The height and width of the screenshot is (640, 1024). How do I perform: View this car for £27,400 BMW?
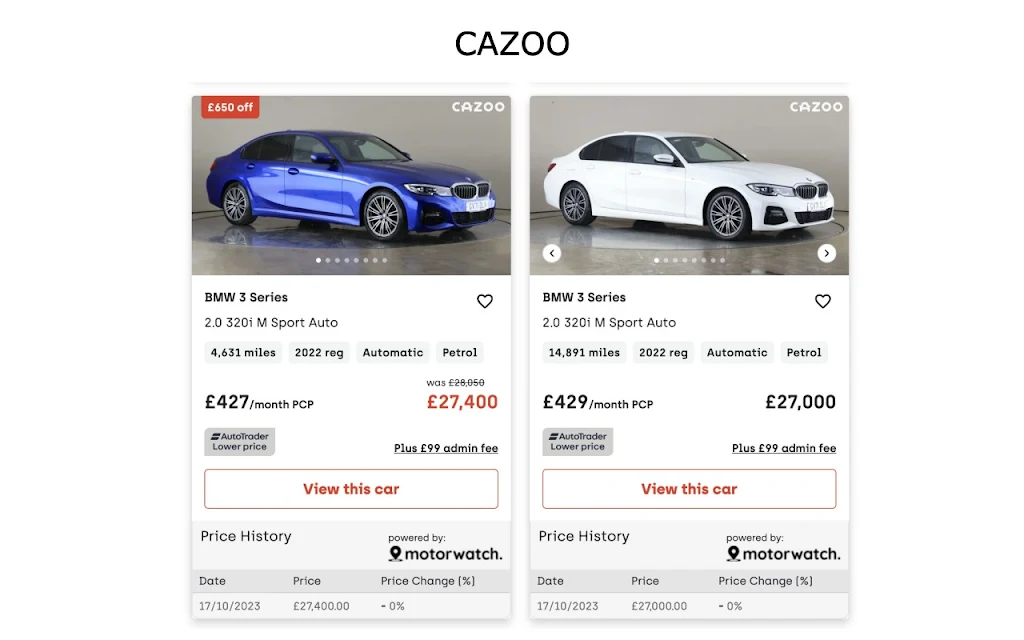(x=351, y=489)
